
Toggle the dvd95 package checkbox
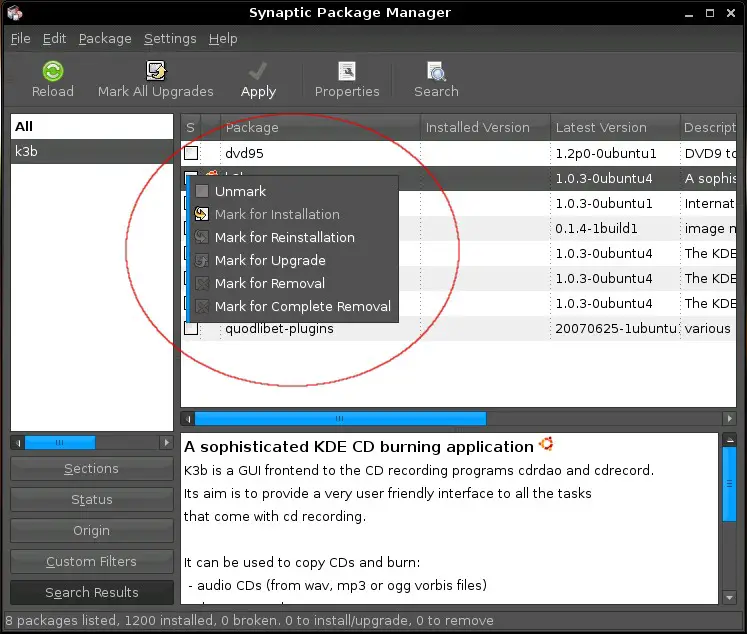point(191,153)
